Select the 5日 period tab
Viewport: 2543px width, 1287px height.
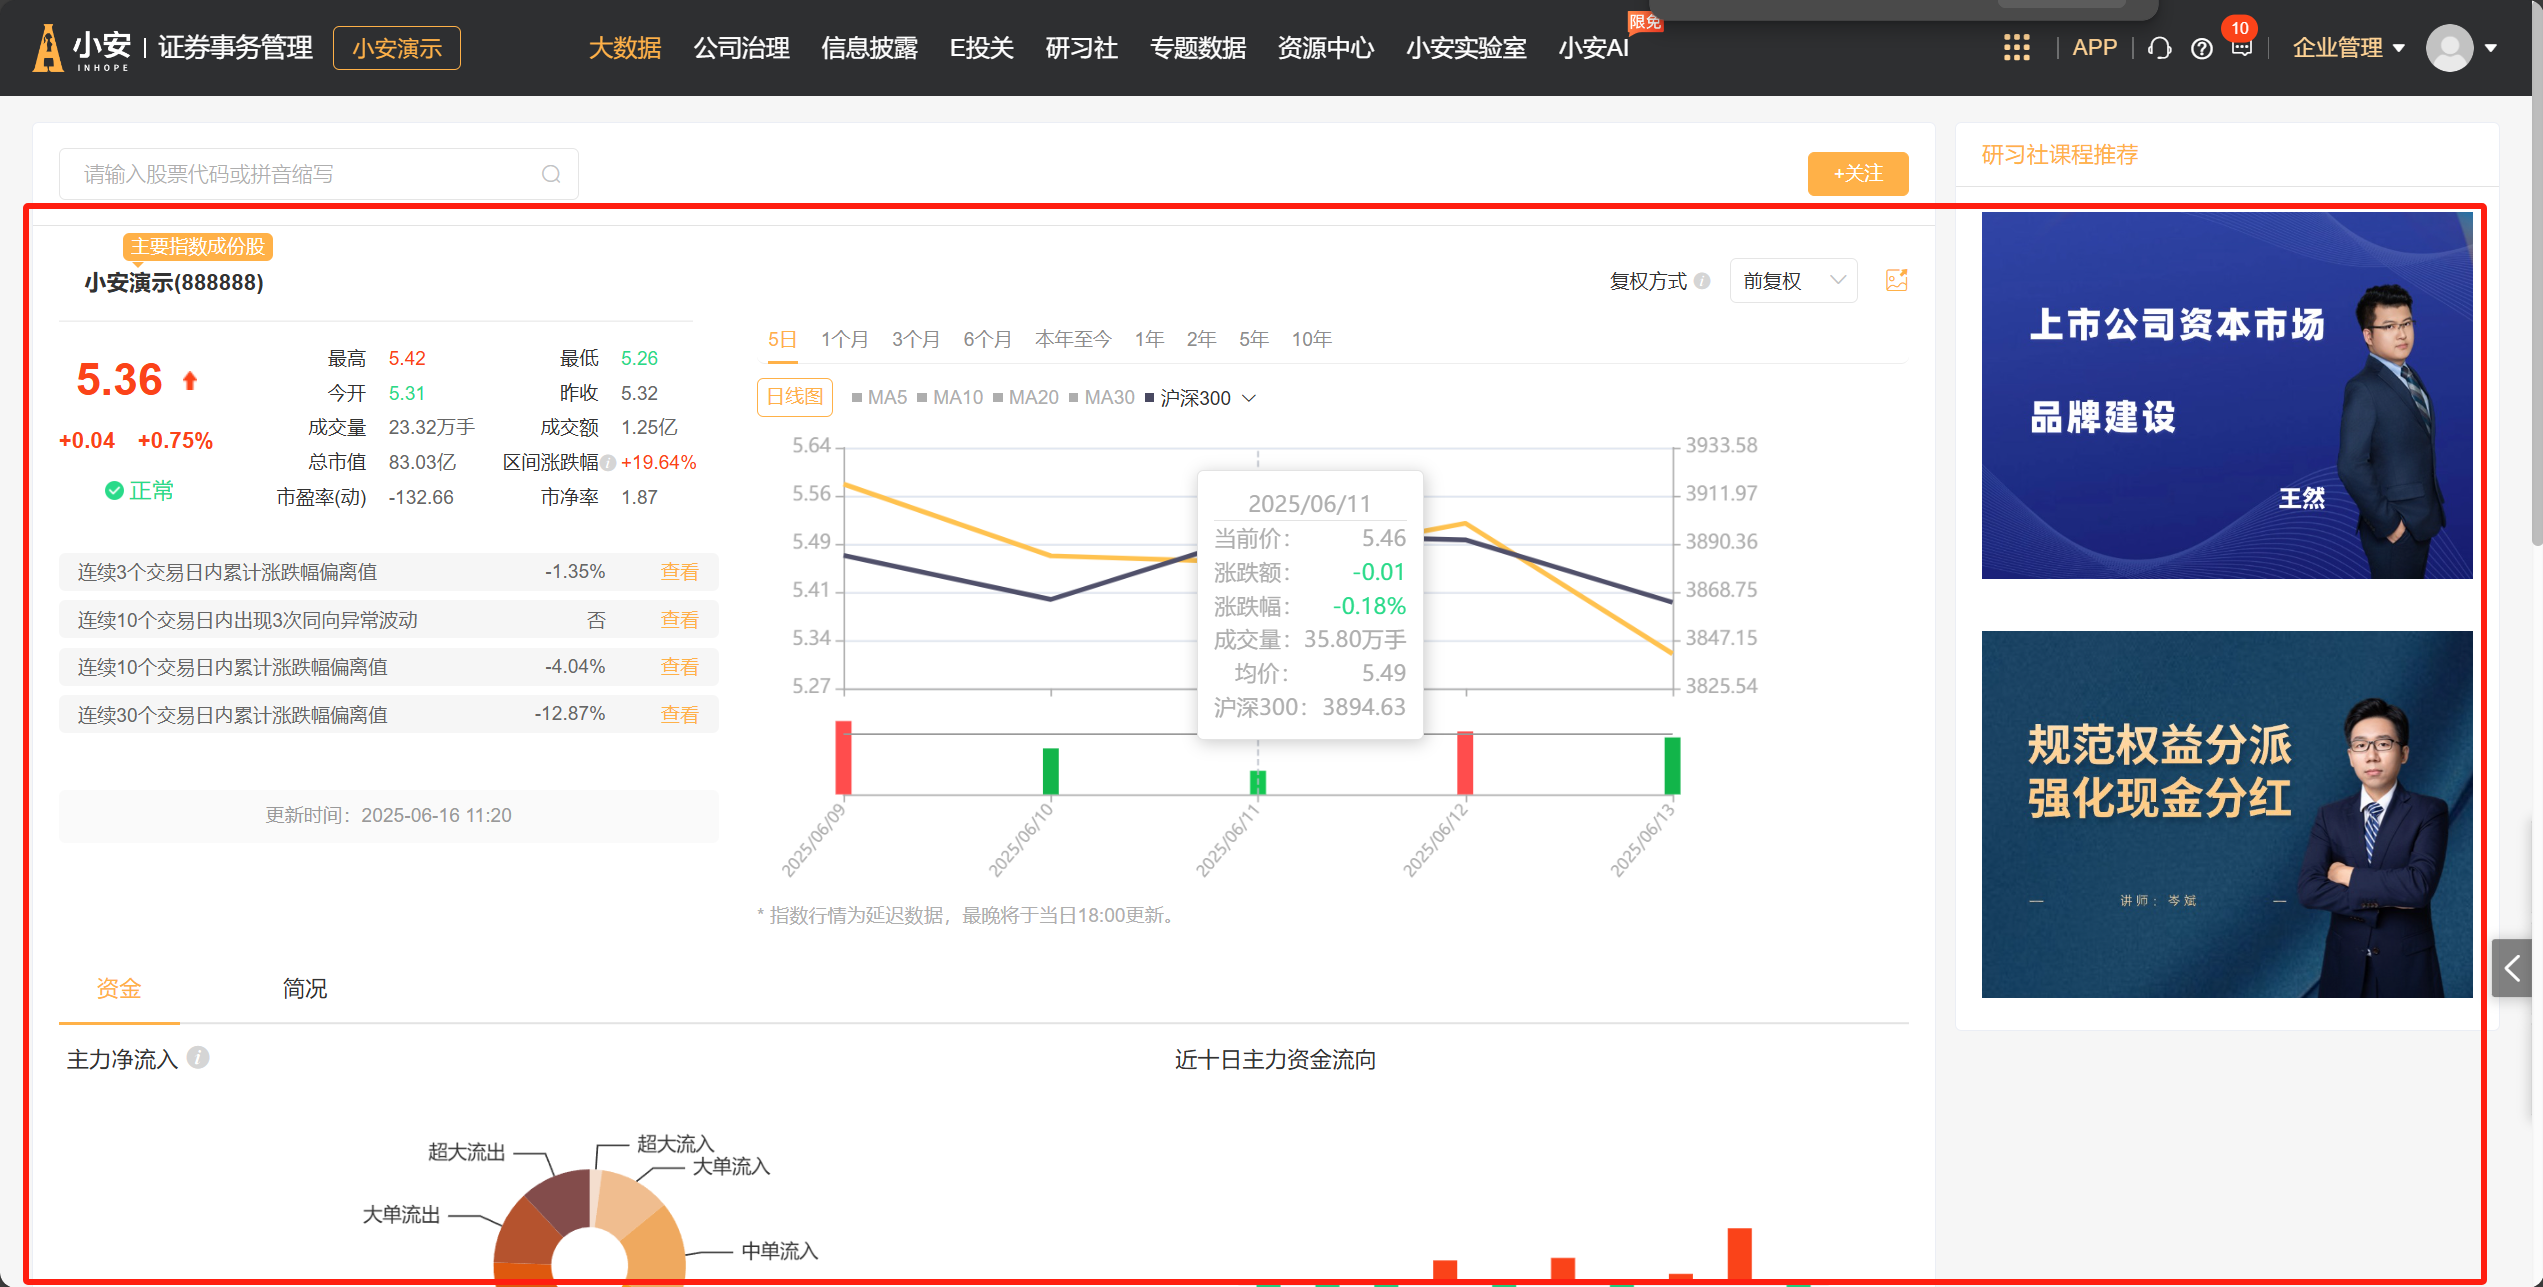coord(782,340)
